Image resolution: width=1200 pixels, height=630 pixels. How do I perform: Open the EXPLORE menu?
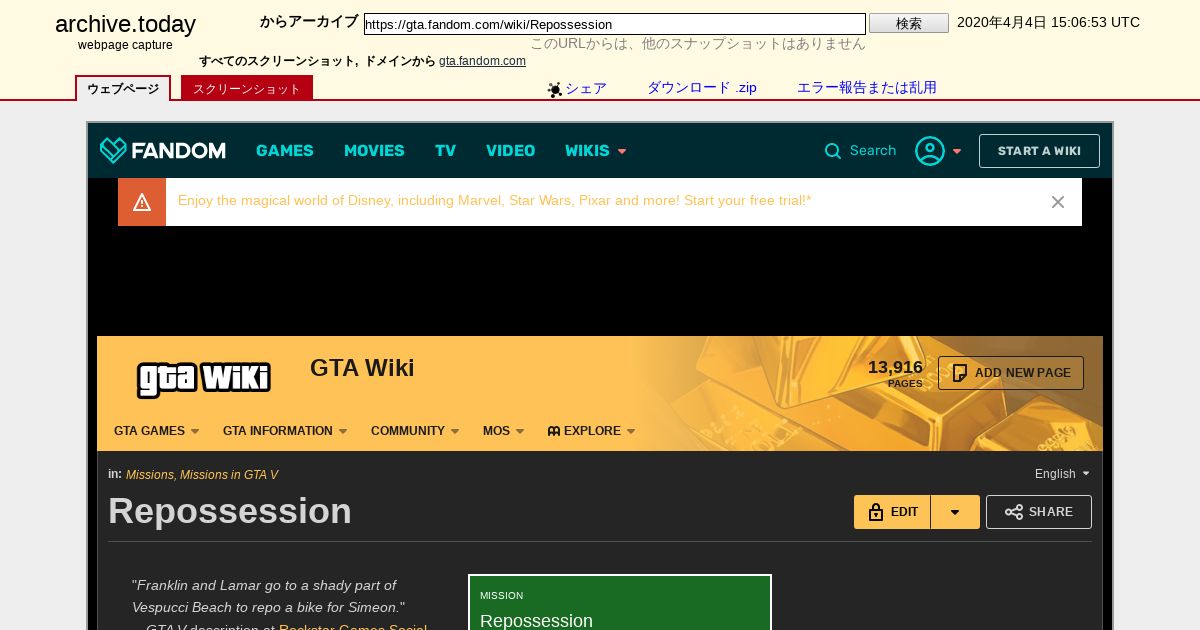point(592,431)
